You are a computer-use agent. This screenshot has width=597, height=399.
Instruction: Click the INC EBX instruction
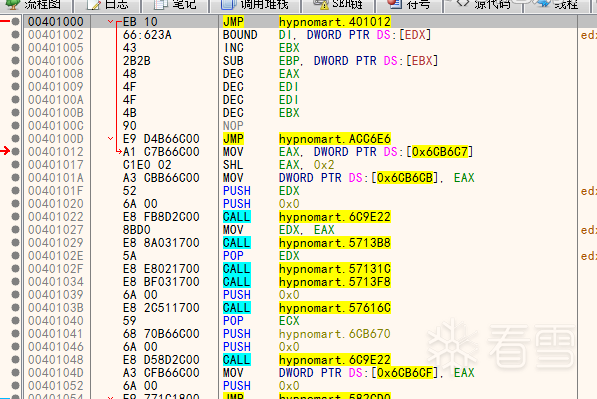click(x=261, y=48)
